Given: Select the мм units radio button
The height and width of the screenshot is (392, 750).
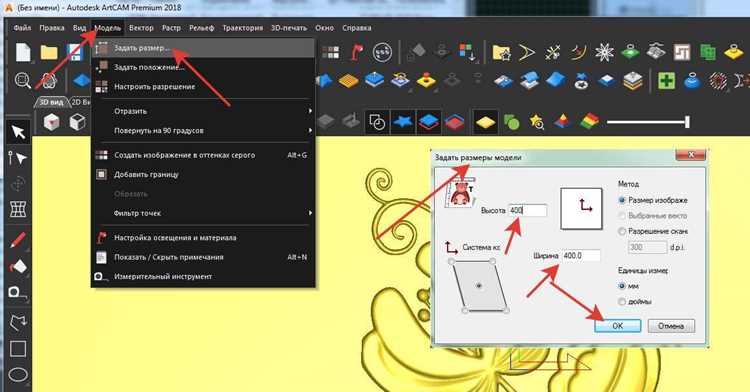Looking at the screenshot, I should click(x=622, y=286).
